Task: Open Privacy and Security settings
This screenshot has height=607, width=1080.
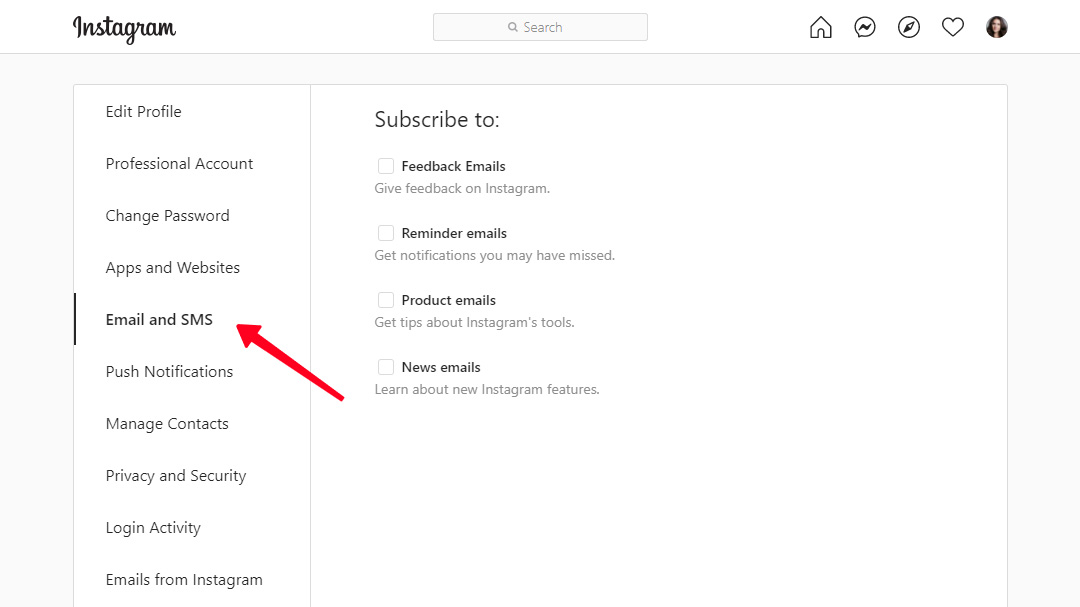Action: point(176,475)
